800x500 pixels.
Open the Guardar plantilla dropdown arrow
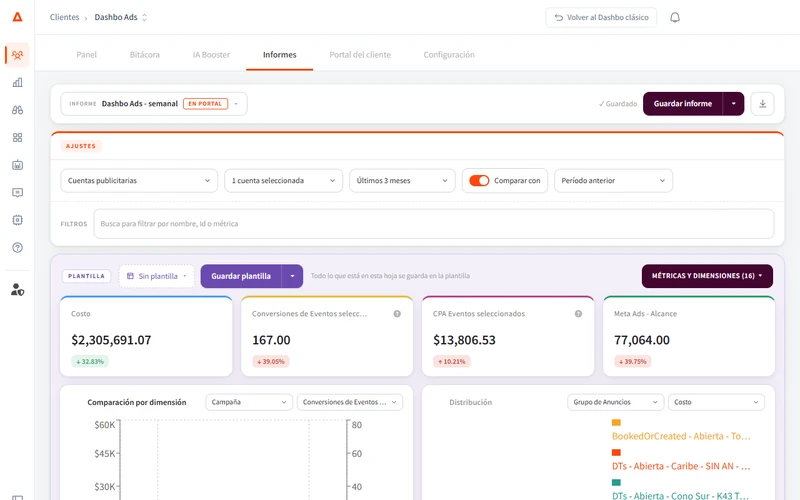point(292,276)
